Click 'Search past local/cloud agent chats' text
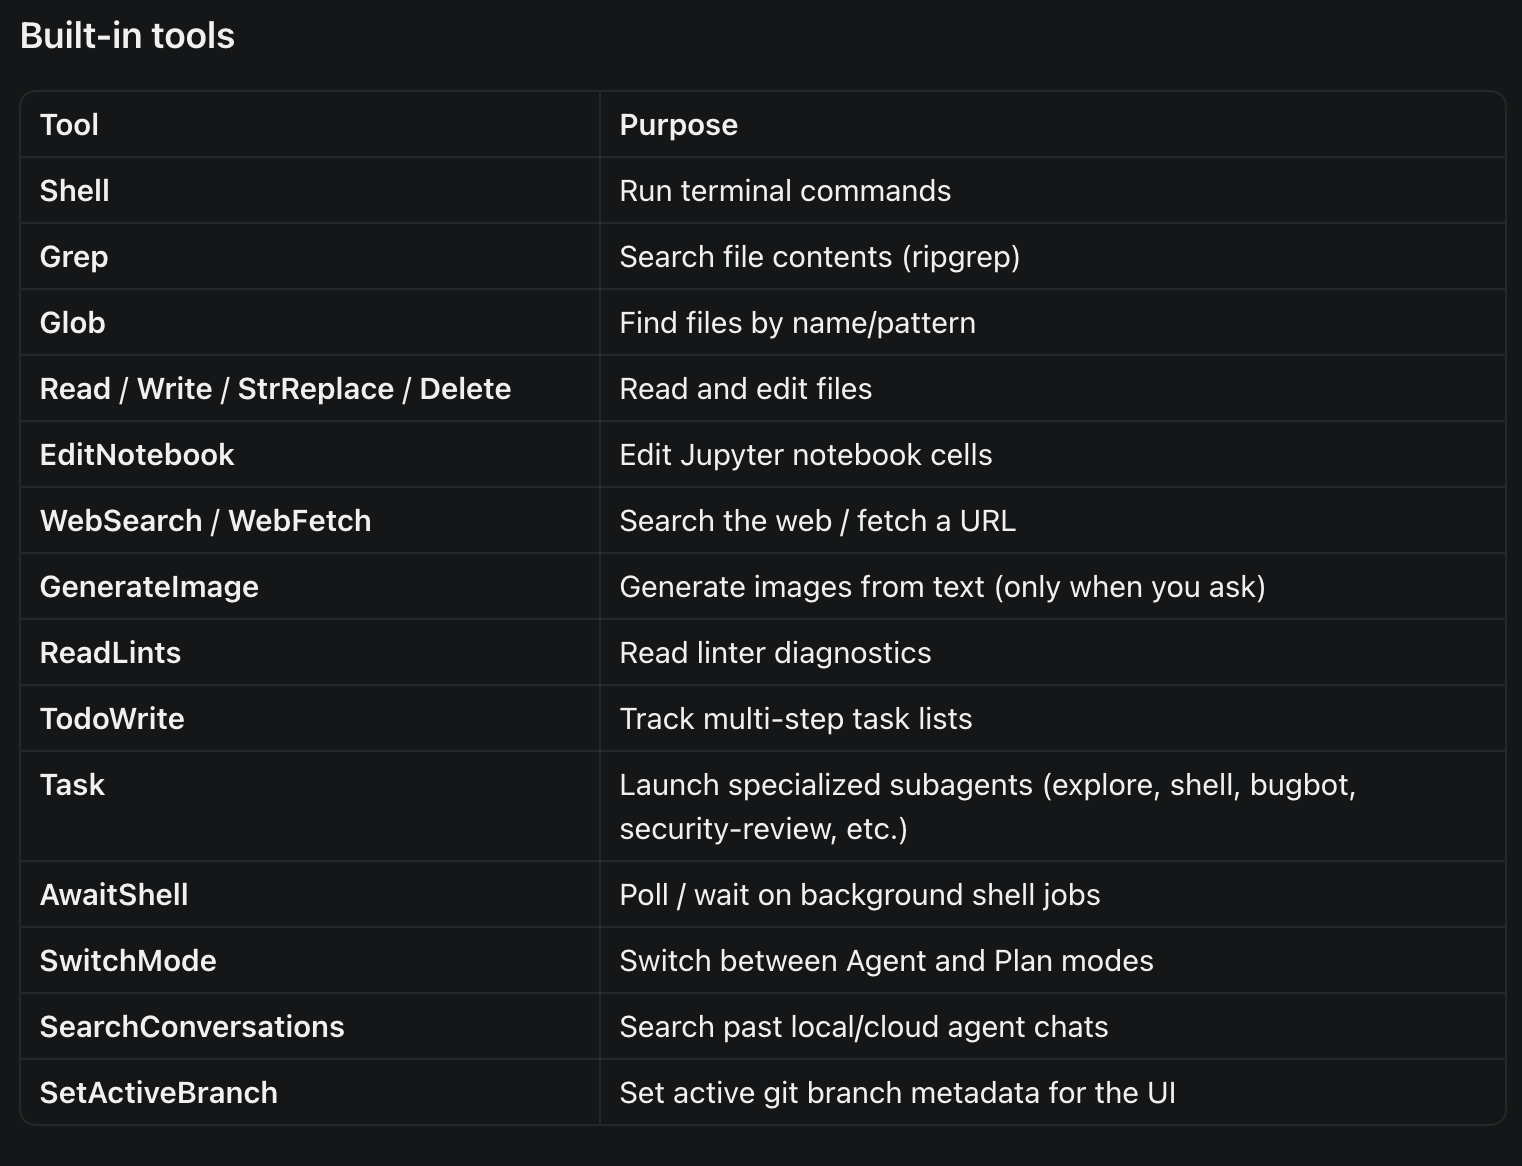Screen dimensions: 1522x1166 click(864, 1027)
